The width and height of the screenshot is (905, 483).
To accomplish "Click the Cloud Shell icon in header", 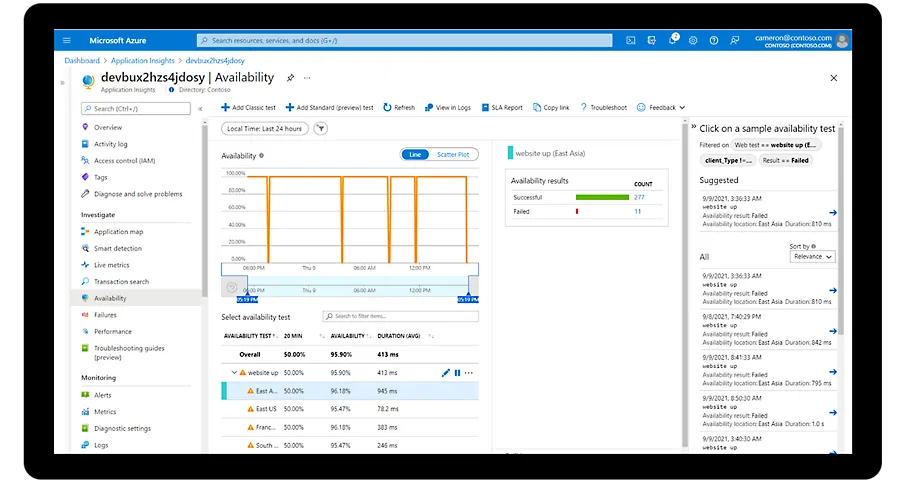I will (x=631, y=40).
